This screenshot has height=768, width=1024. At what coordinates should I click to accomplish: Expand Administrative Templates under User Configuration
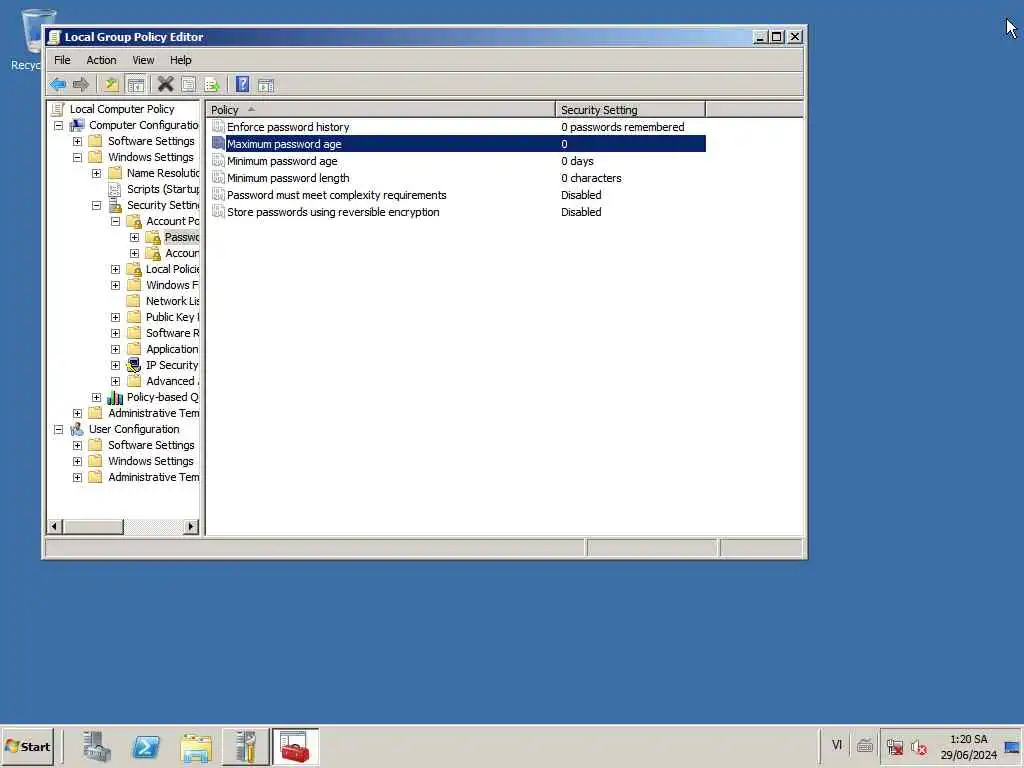pos(78,477)
